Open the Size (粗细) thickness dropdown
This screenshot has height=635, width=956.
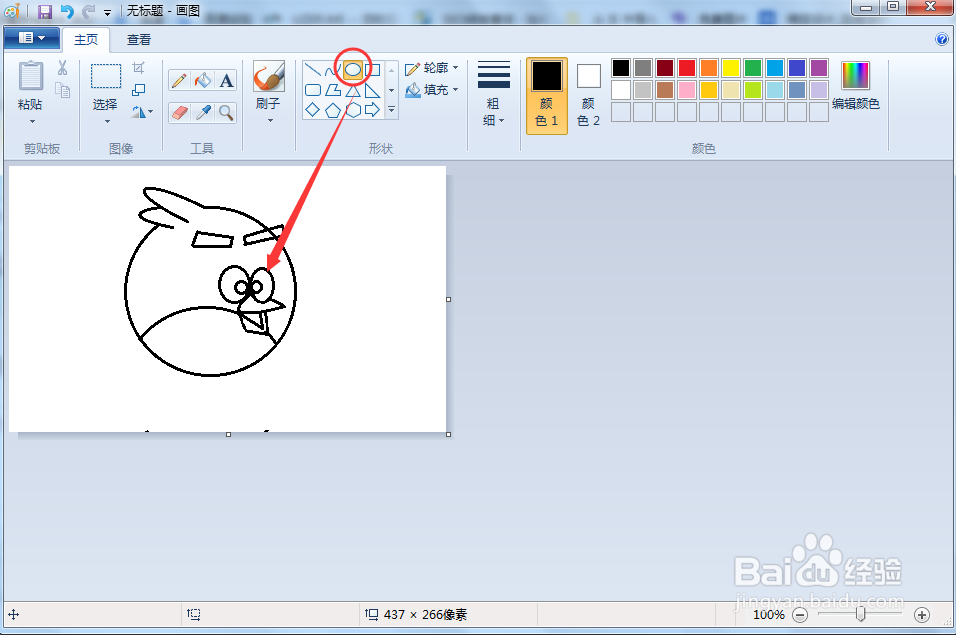(x=494, y=94)
